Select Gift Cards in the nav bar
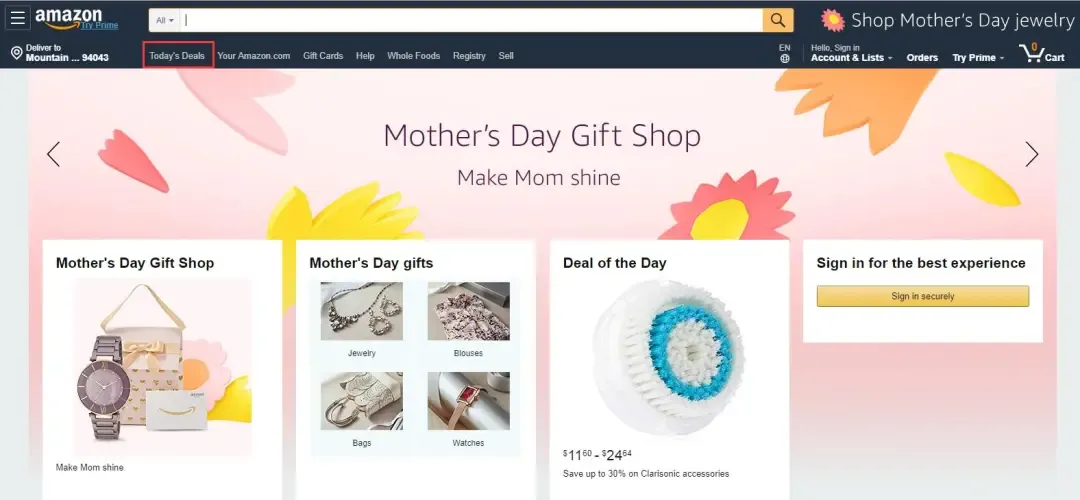Image resolution: width=1080 pixels, height=500 pixels. [x=323, y=56]
